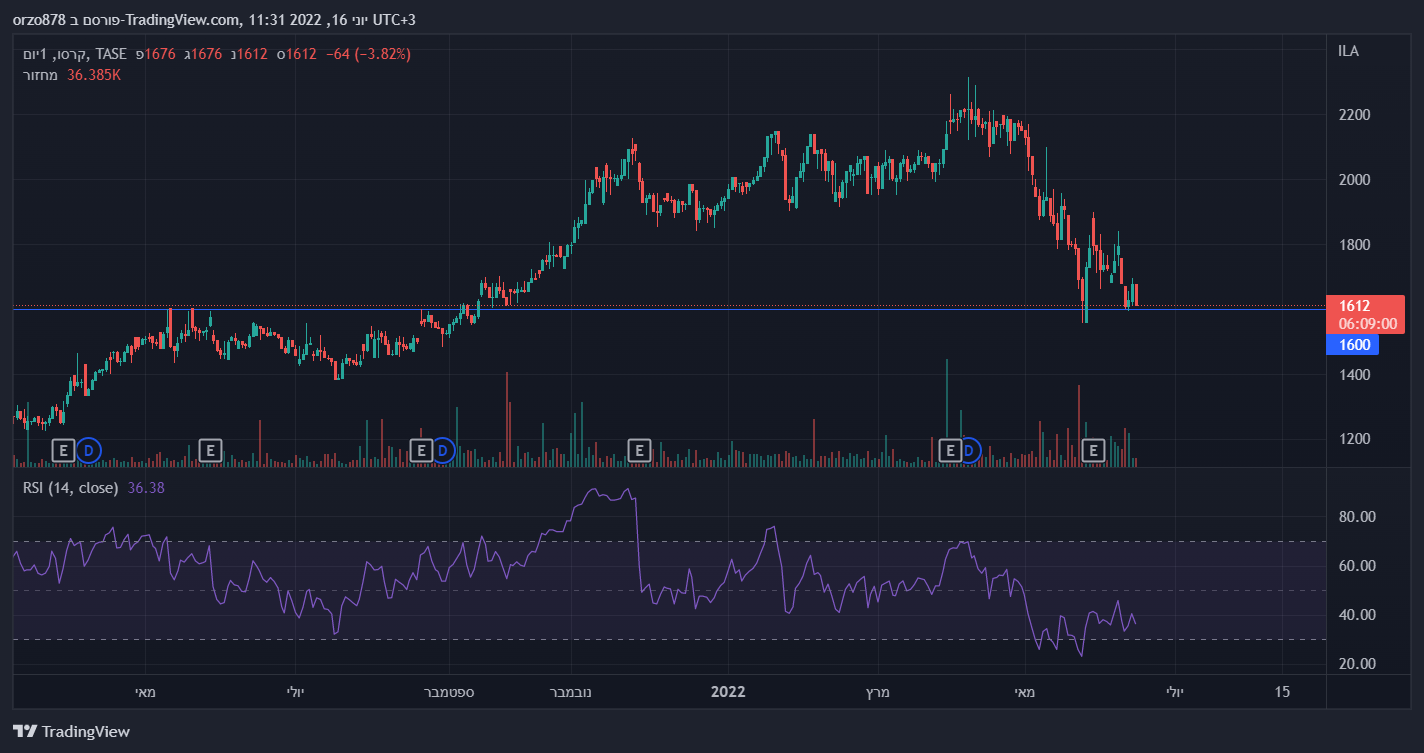The height and width of the screenshot is (753, 1424).
Task: Select the rightmost D dividend marker
Action: tap(969, 451)
